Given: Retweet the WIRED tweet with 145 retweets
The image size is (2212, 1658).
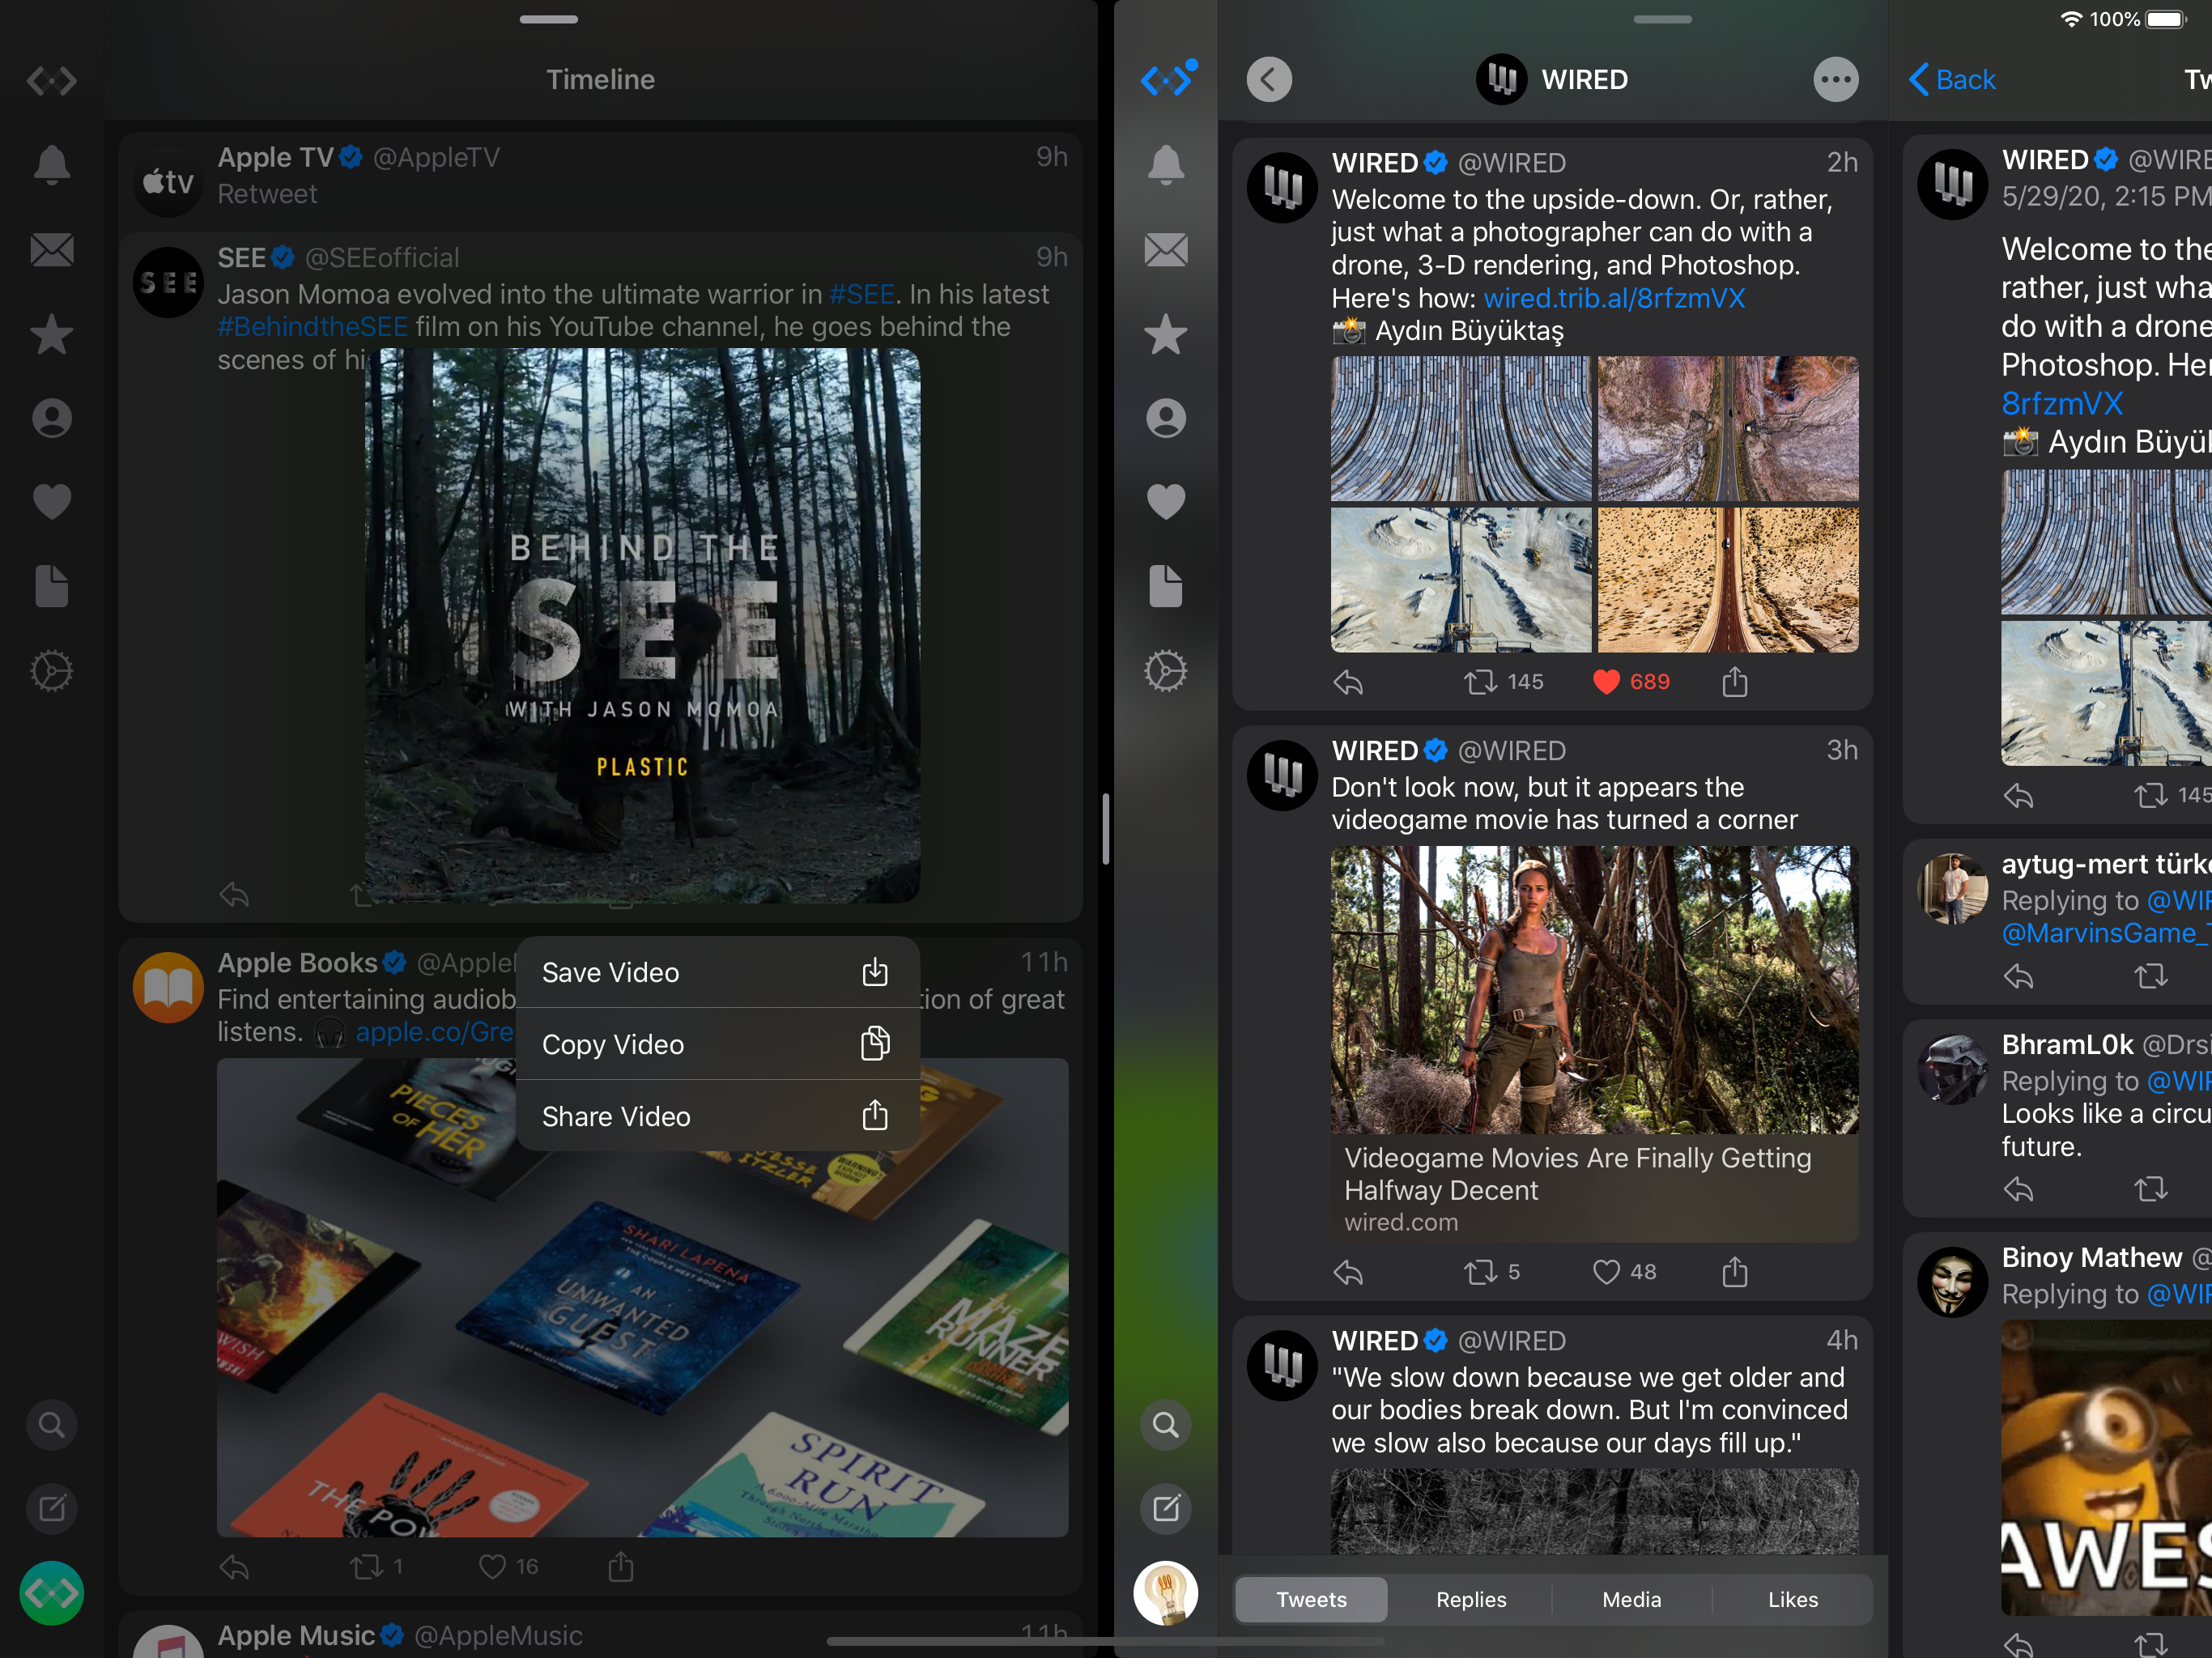Looking at the screenshot, I should point(1480,682).
